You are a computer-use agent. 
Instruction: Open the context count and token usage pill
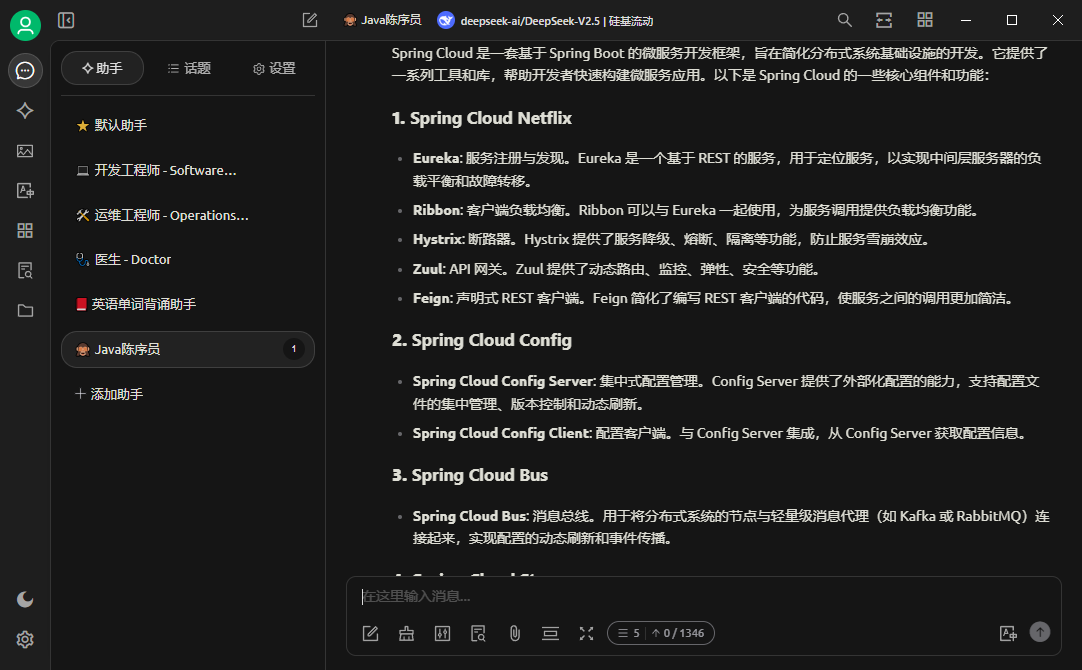pyautogui.click(x=661, y=633)
